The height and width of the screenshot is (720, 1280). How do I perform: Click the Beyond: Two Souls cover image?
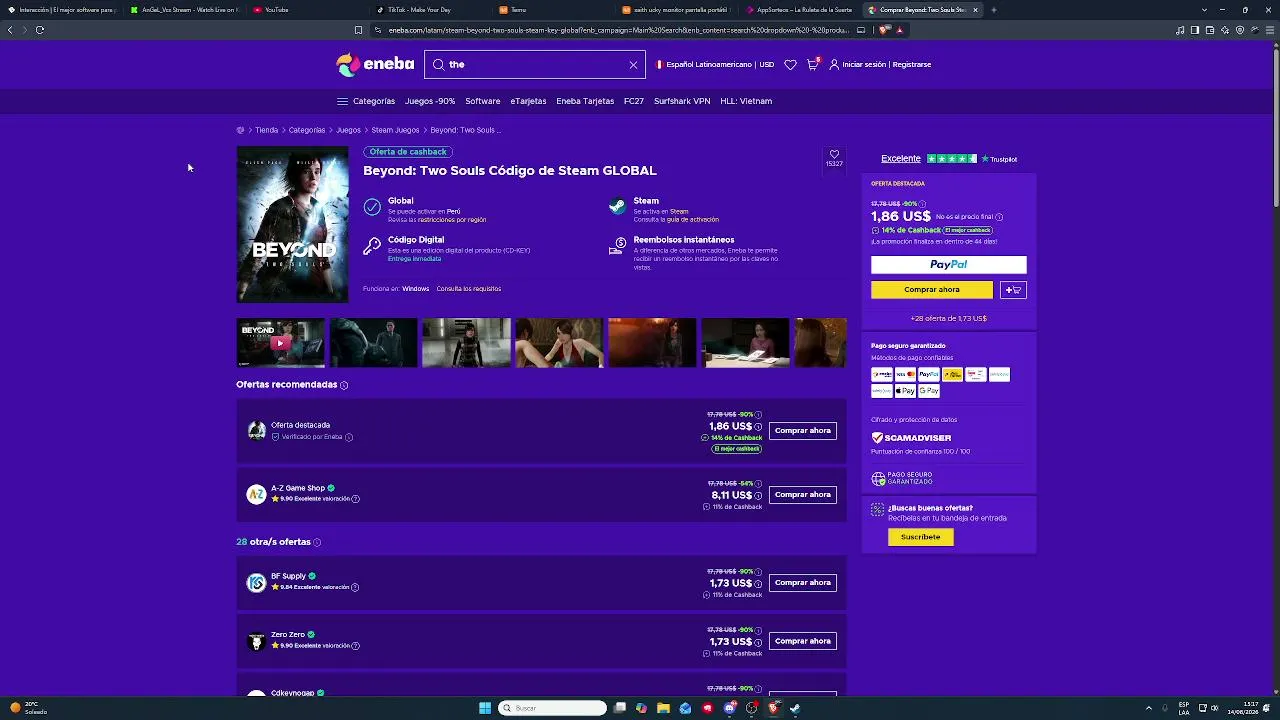[x=292, y=224]
